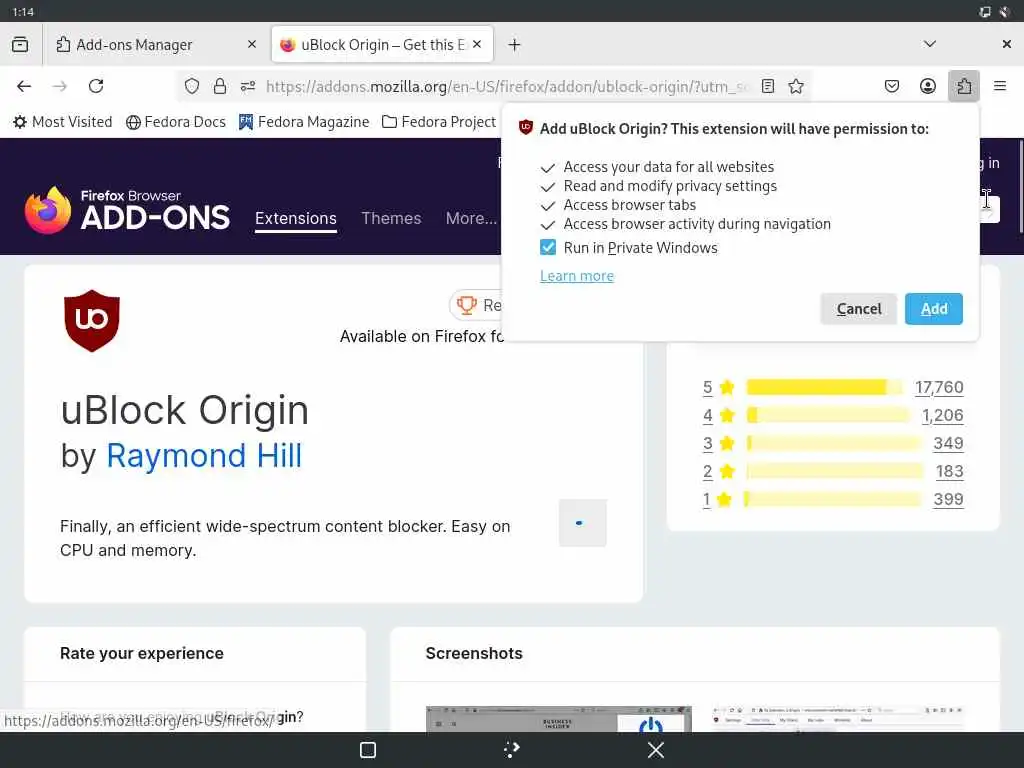Open Pocket save icon
This screenshot has width=1024, height=768.
pyautogui.click(x=891, y=86)
